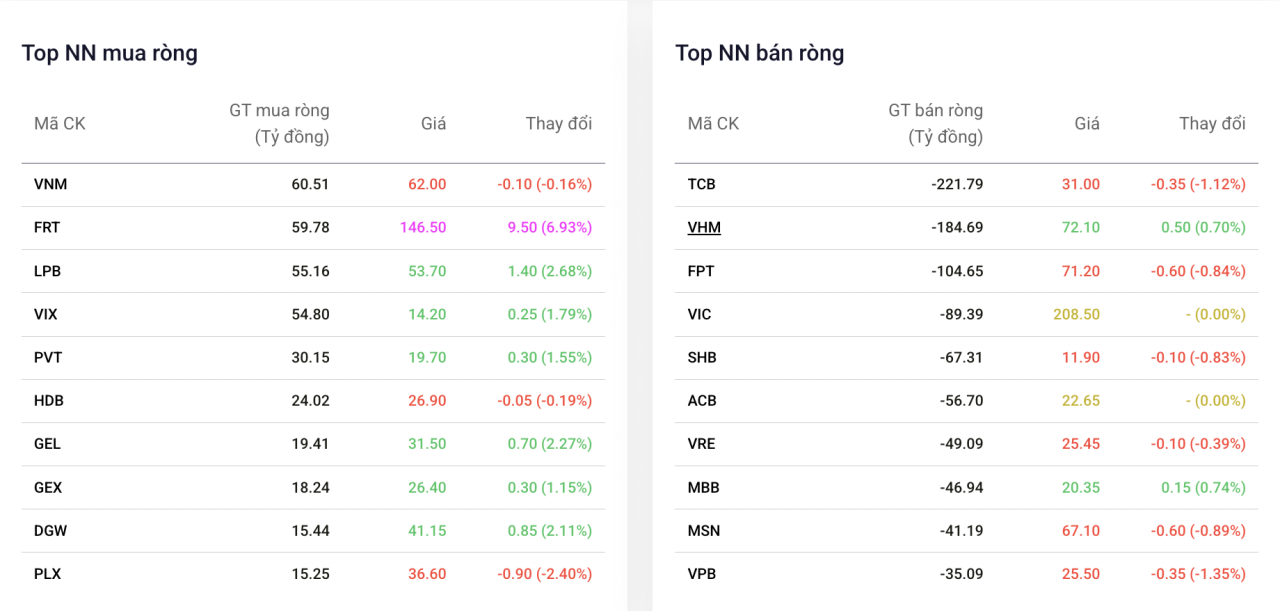The height and width of the screenshot is (611, 1280).
Task: Select VIC price 208.50
Action: [x=1076, y=314]
